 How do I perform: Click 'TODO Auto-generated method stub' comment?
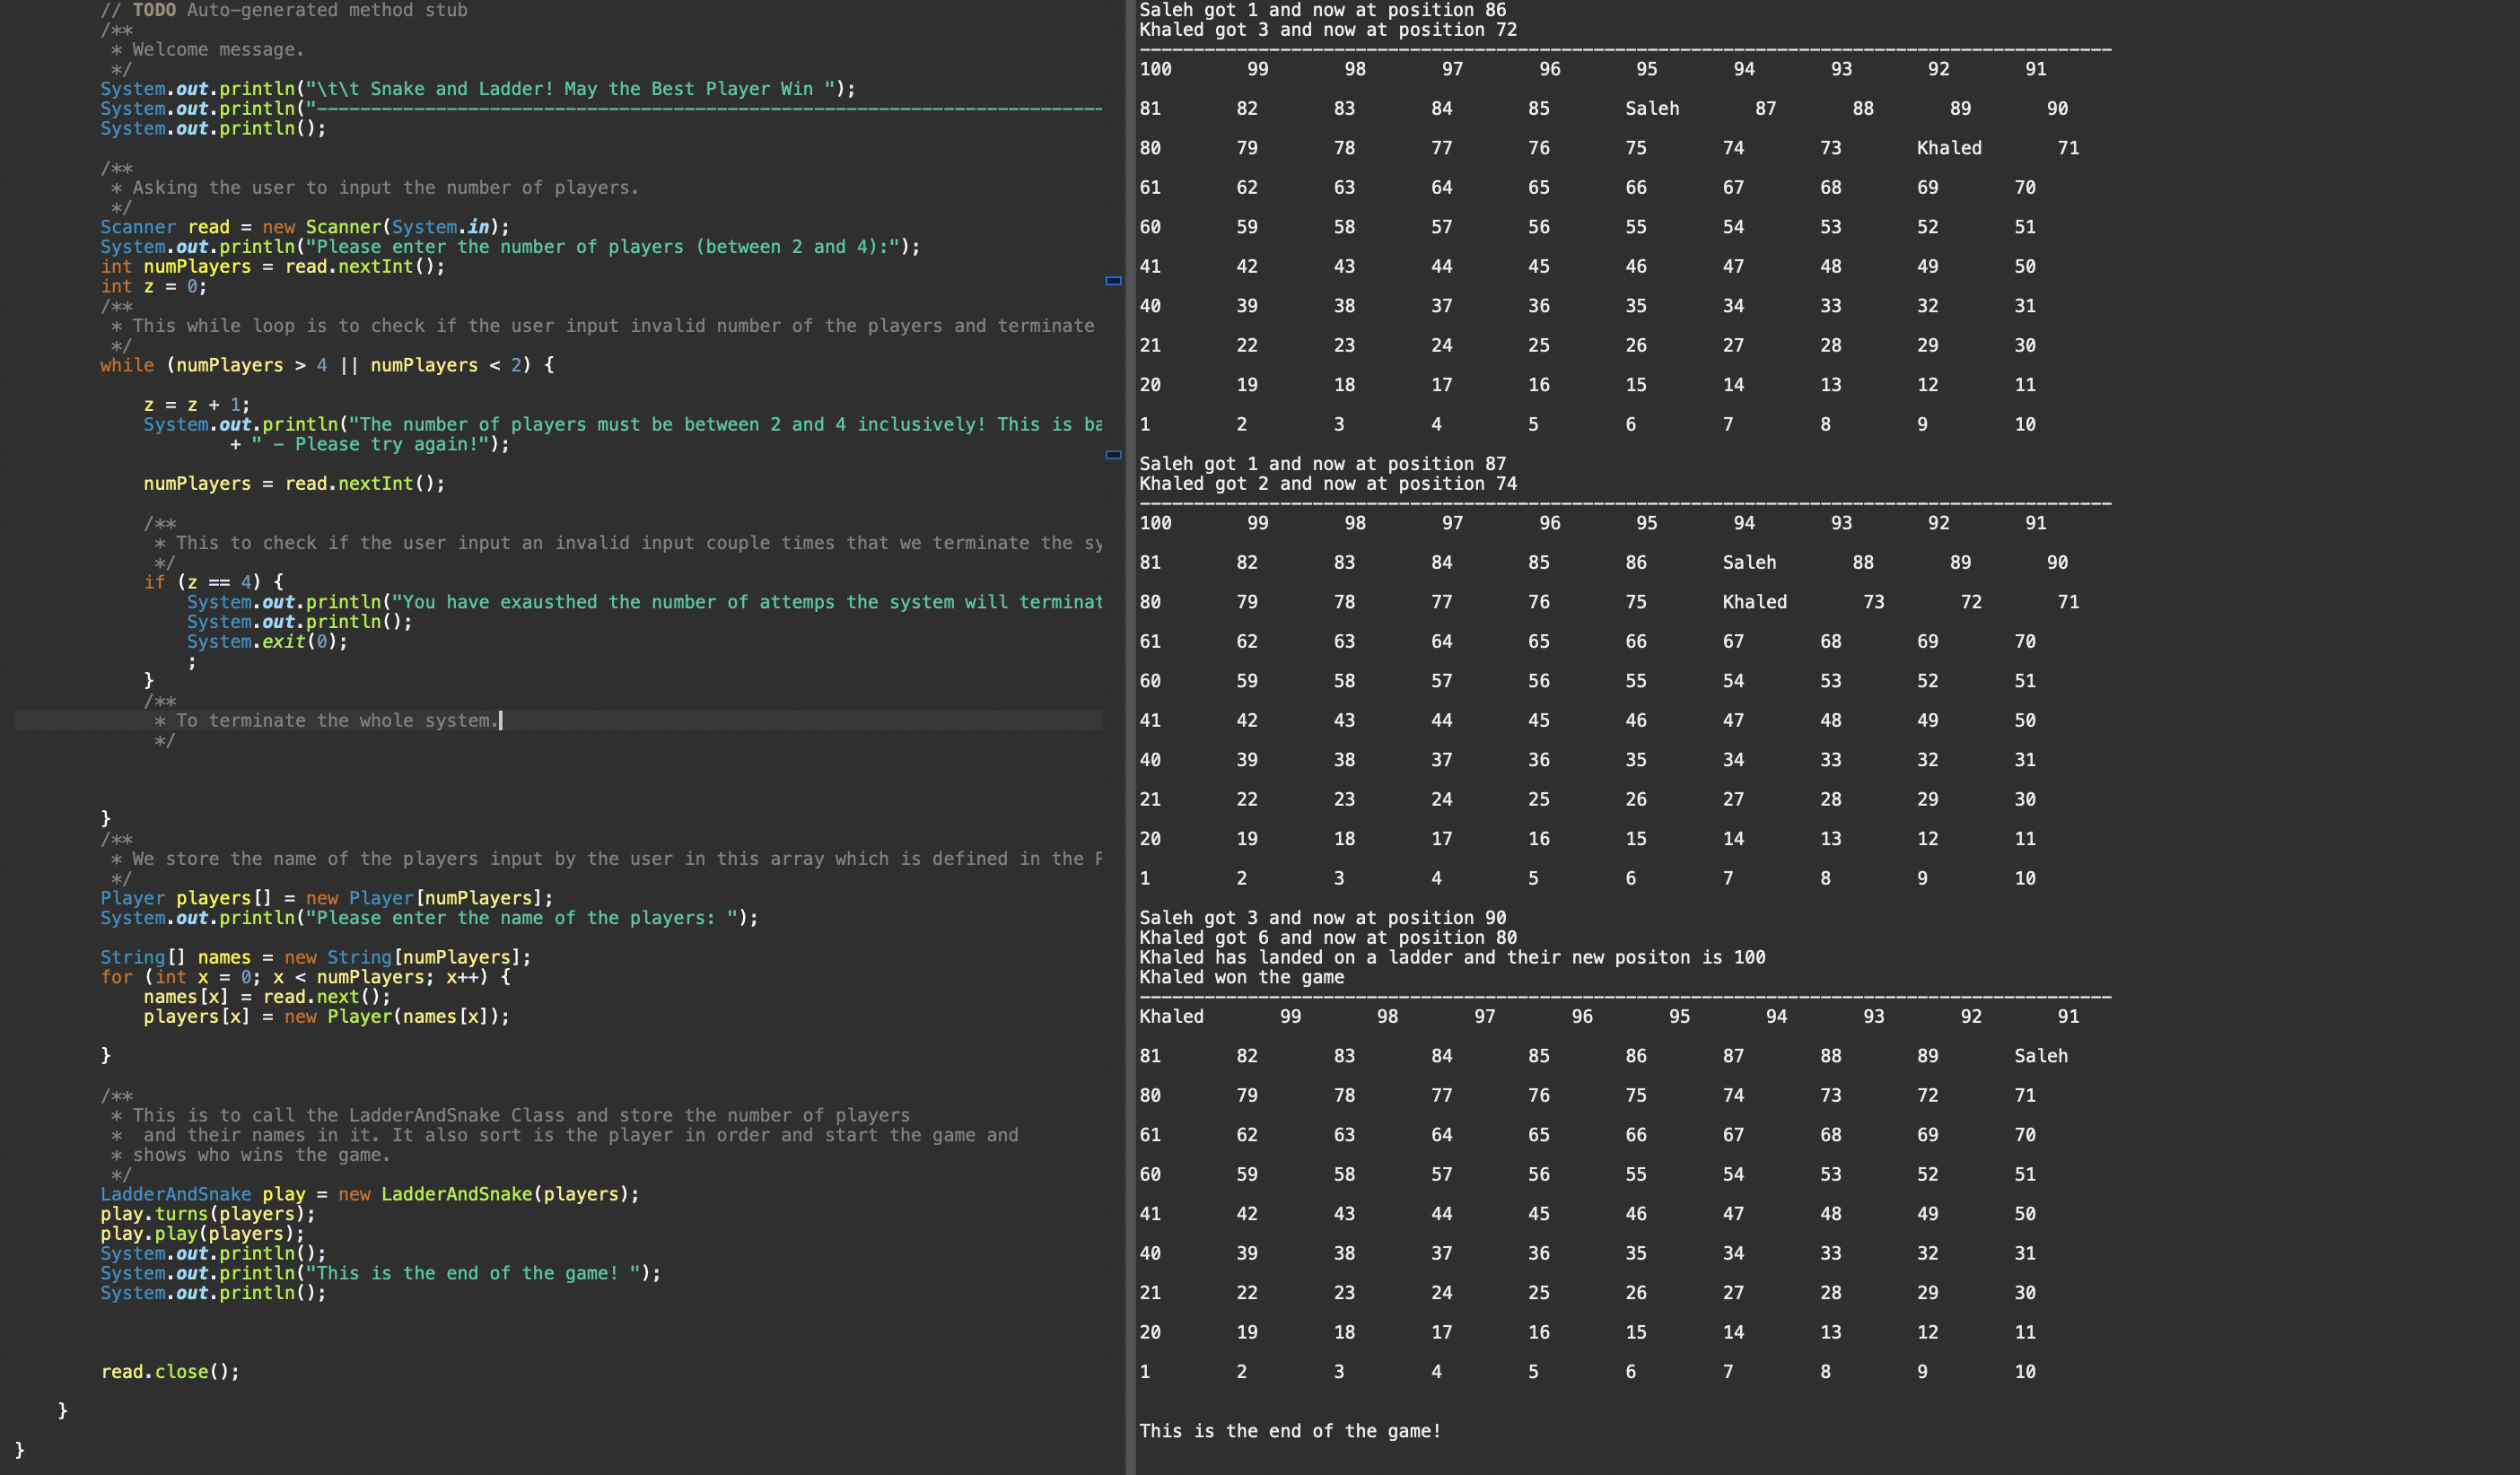pos(300,10)
